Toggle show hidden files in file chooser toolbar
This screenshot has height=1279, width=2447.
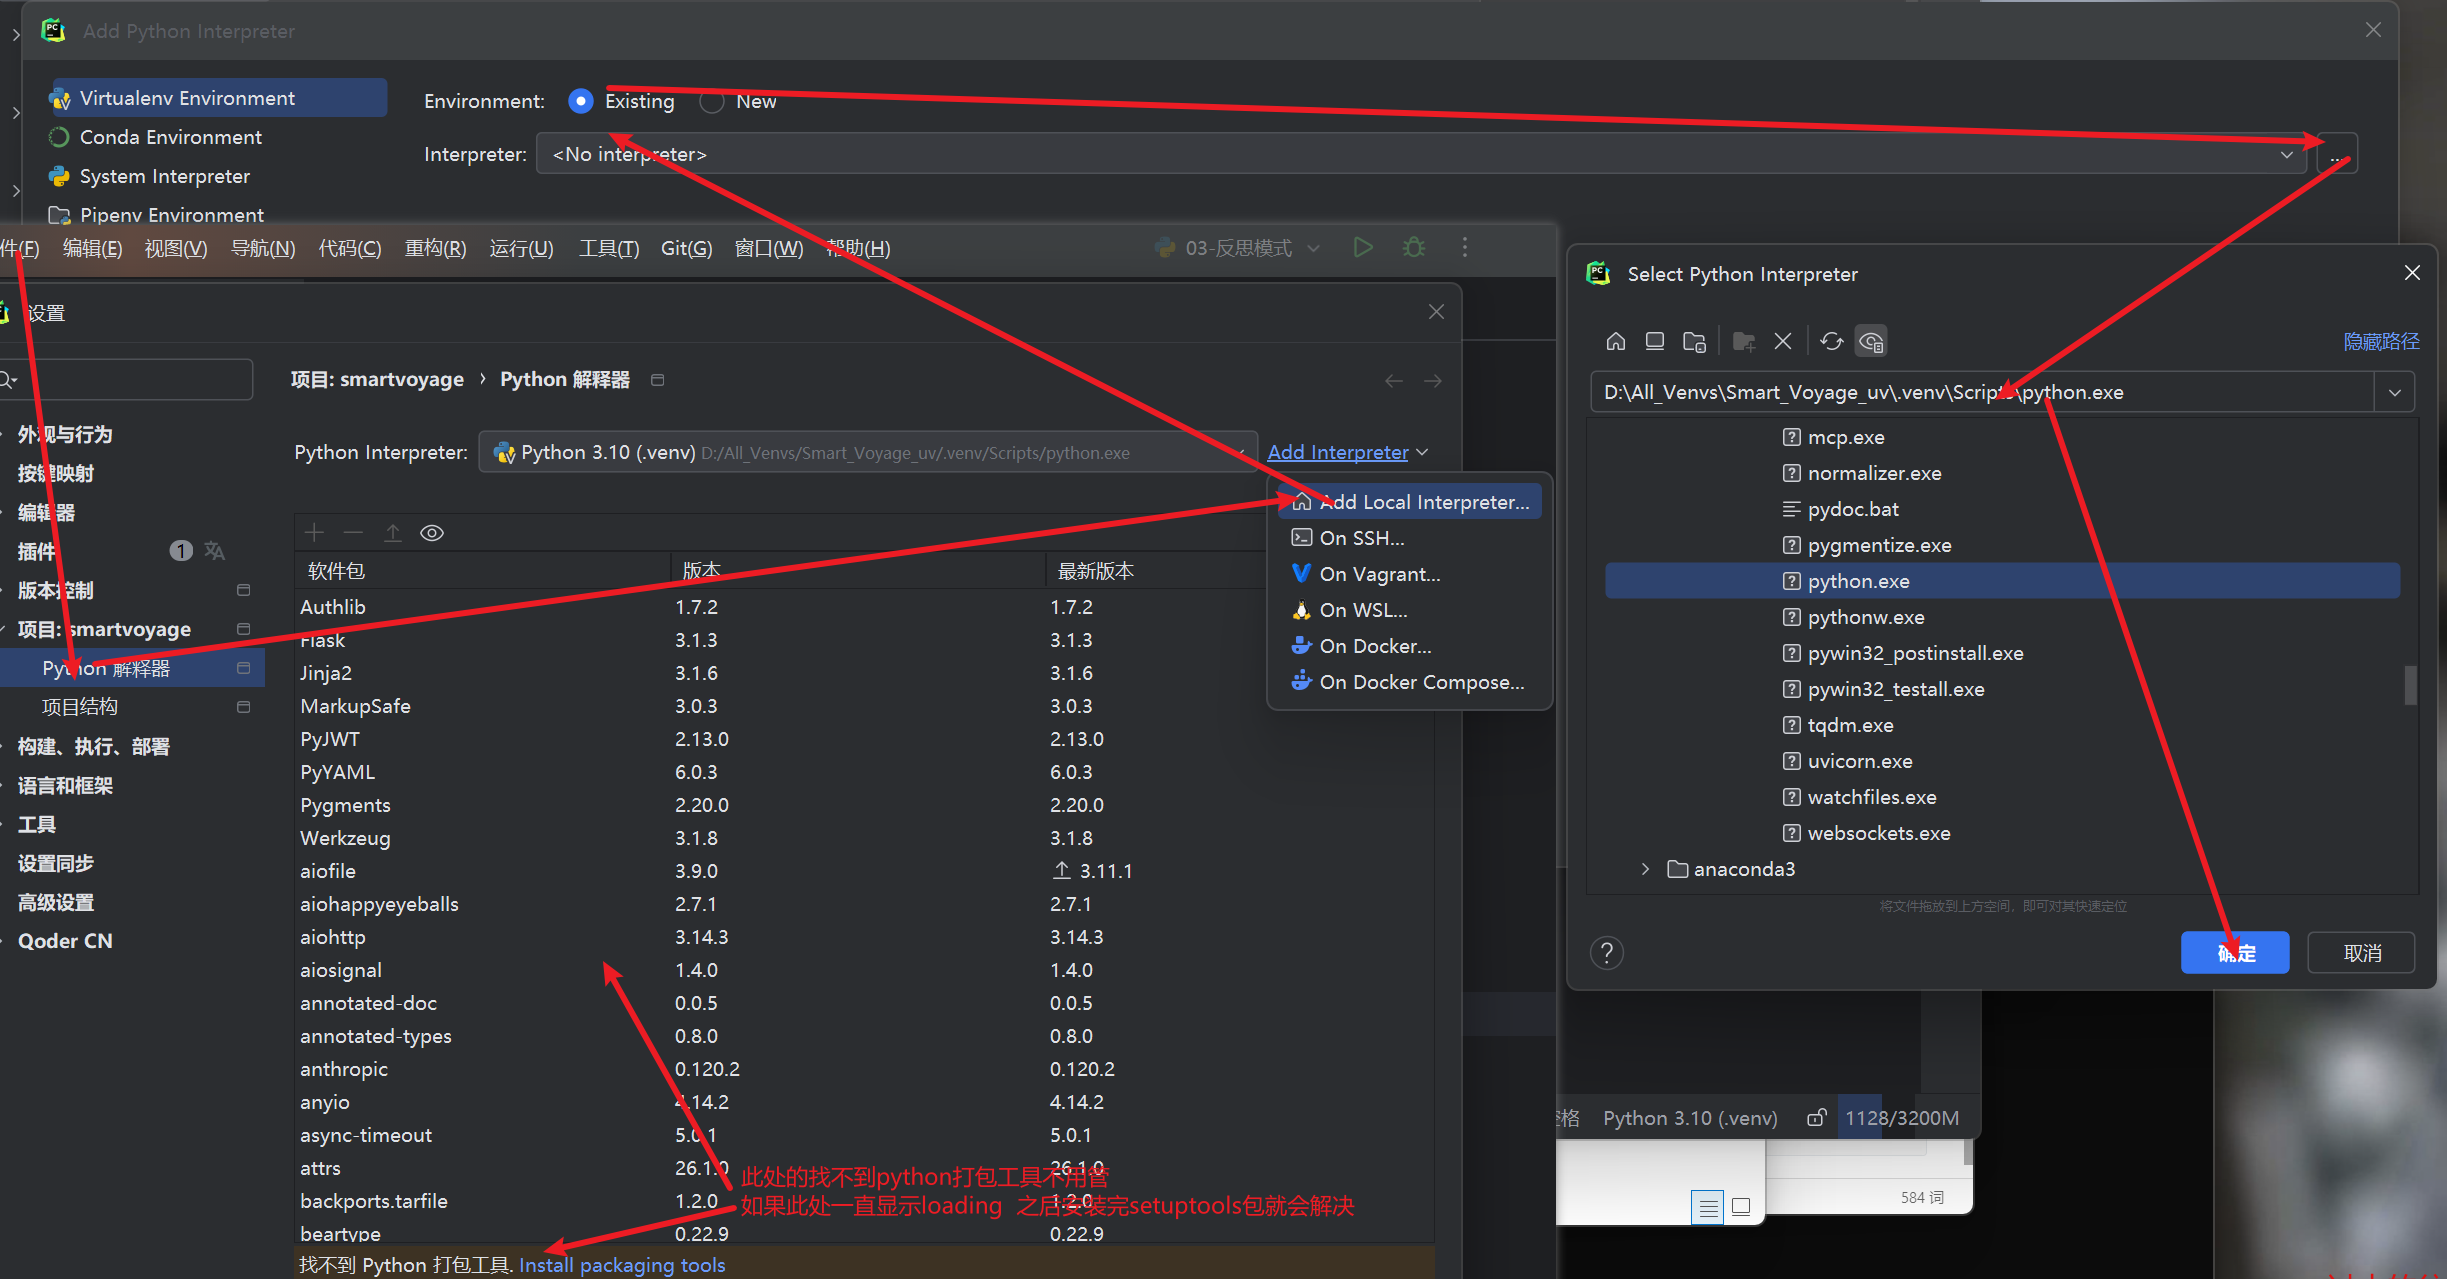(1871, 342)
